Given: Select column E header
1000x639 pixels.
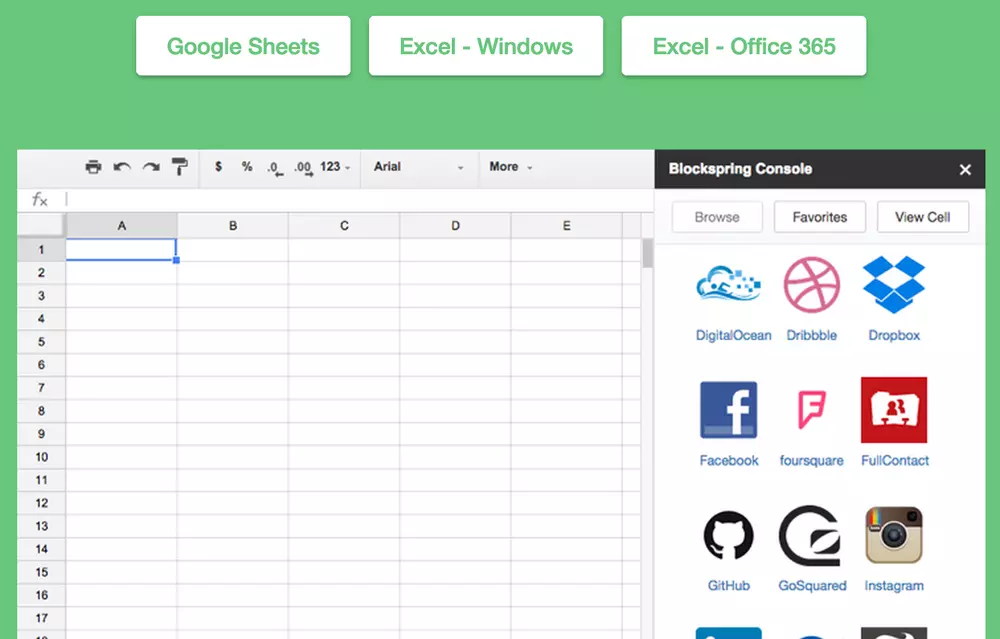Looking at the screenshot, I should 566,226.
